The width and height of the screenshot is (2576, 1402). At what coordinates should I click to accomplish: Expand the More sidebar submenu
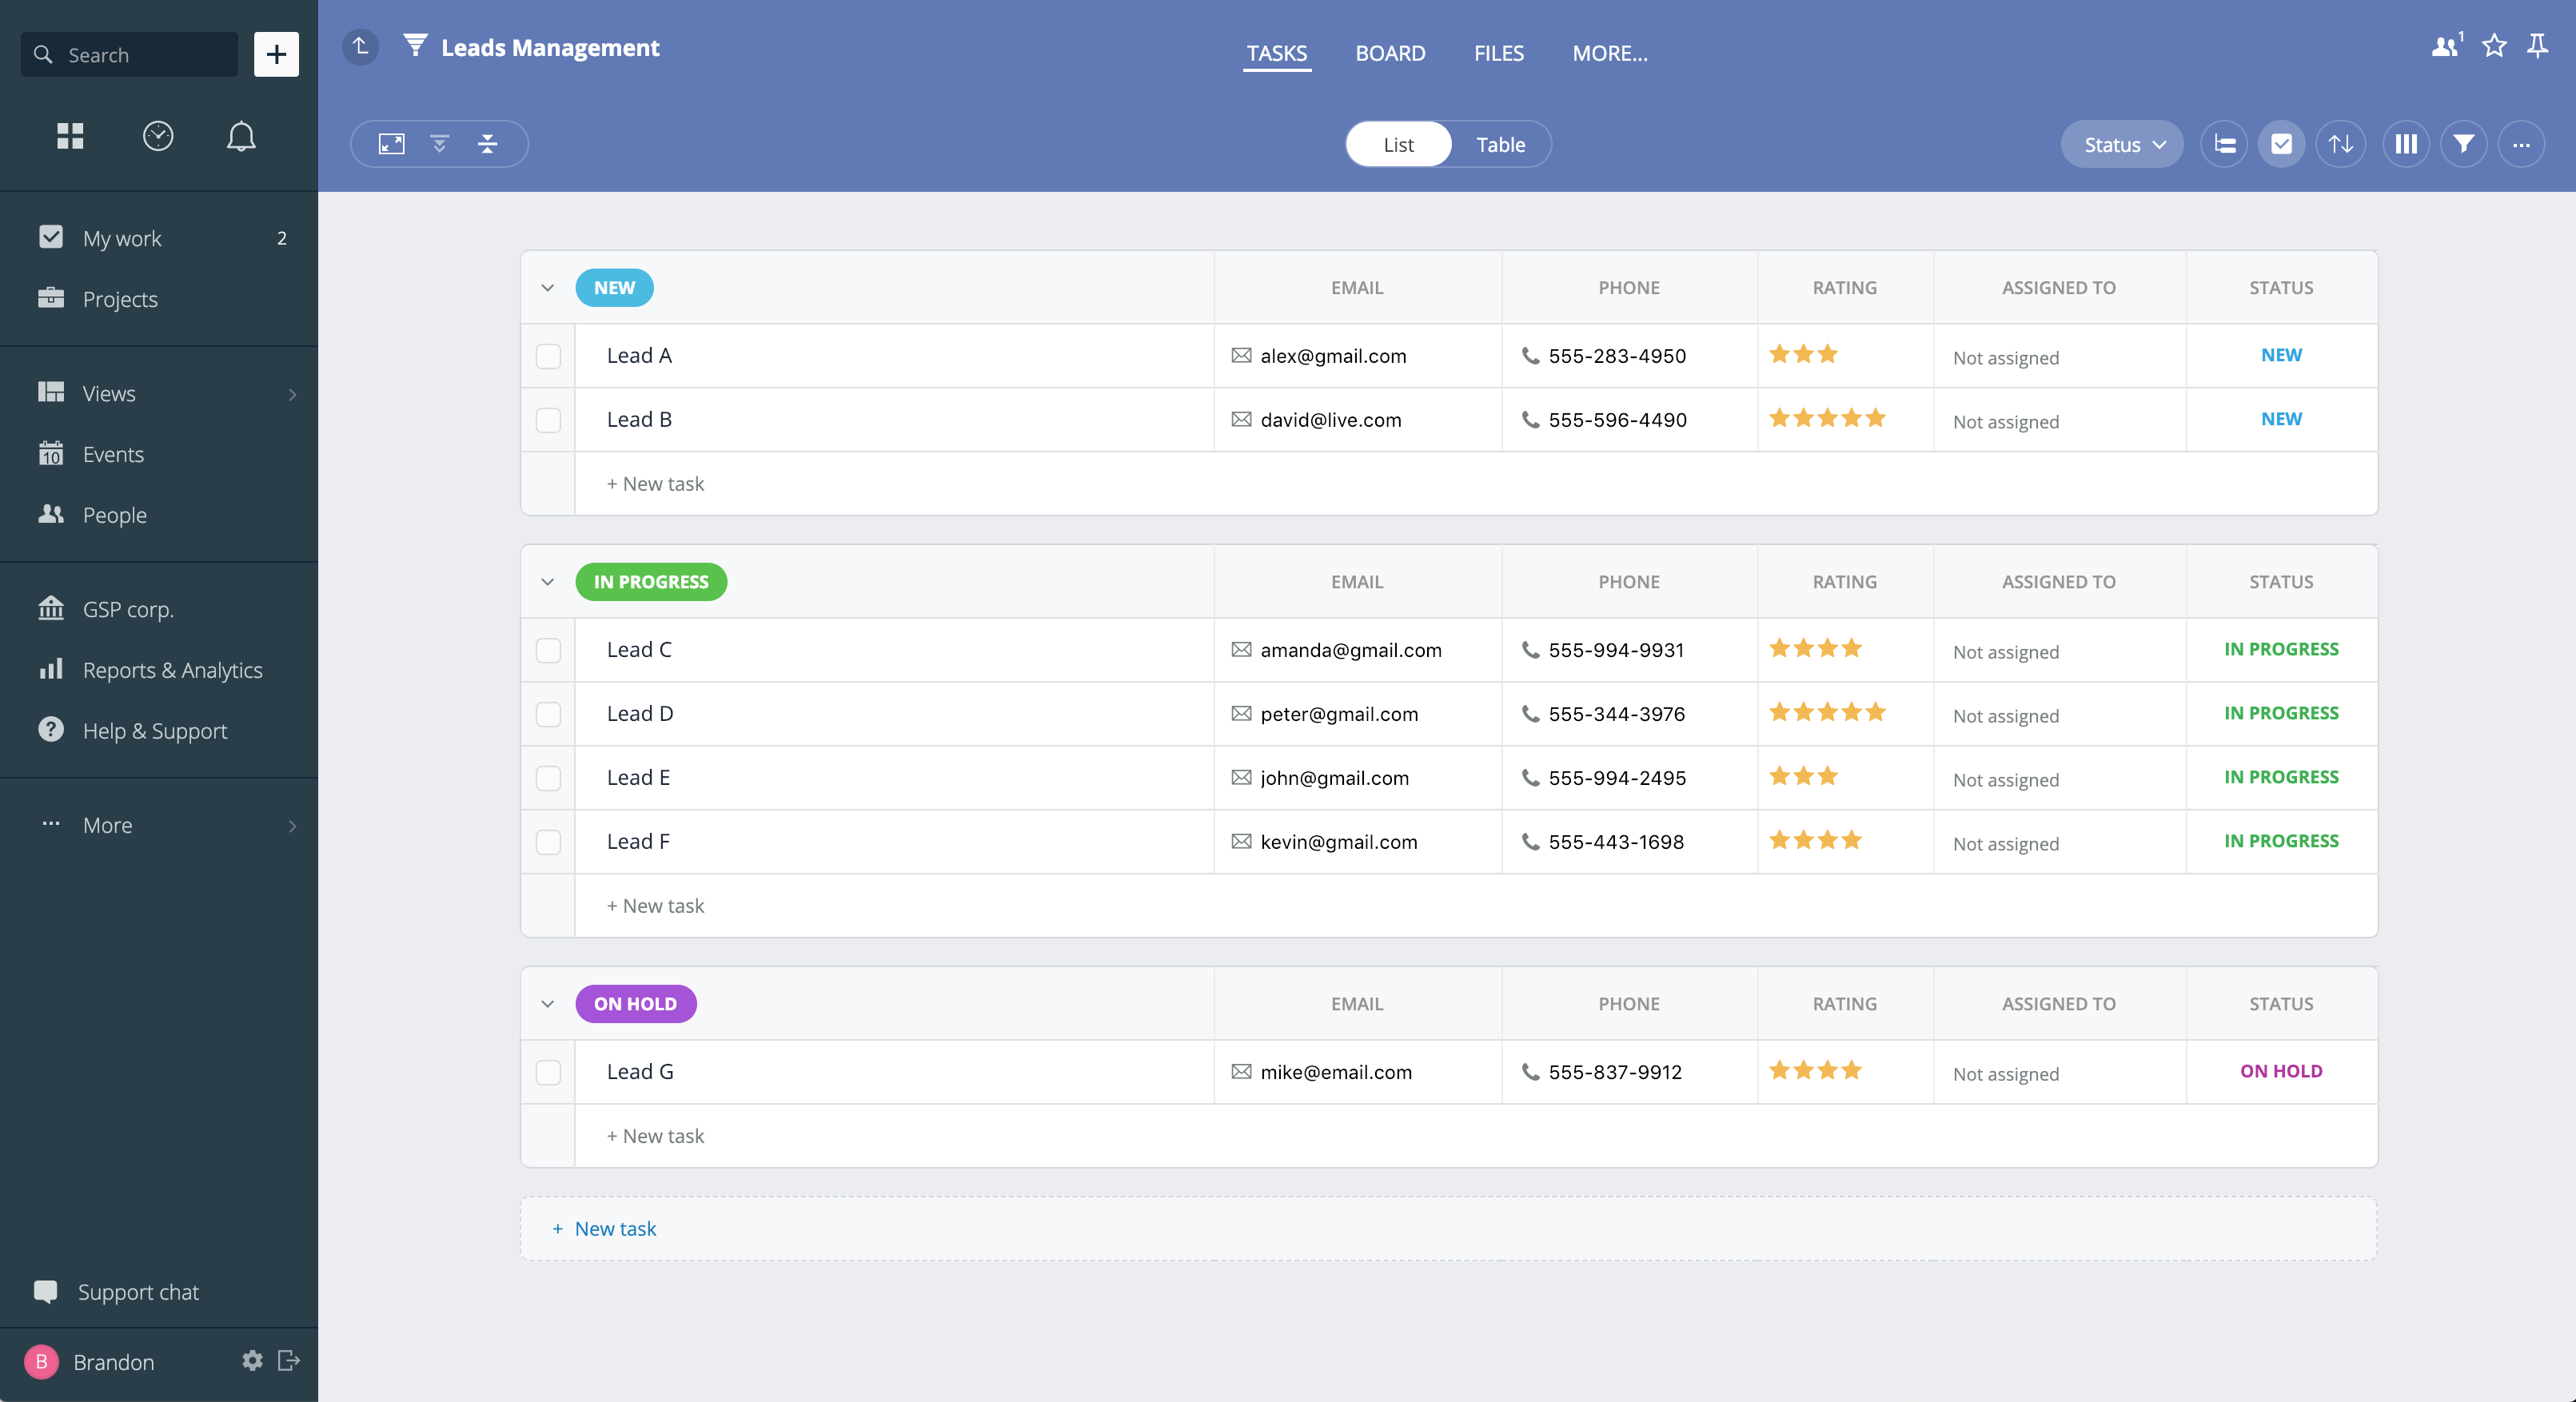tap(292, 825)
